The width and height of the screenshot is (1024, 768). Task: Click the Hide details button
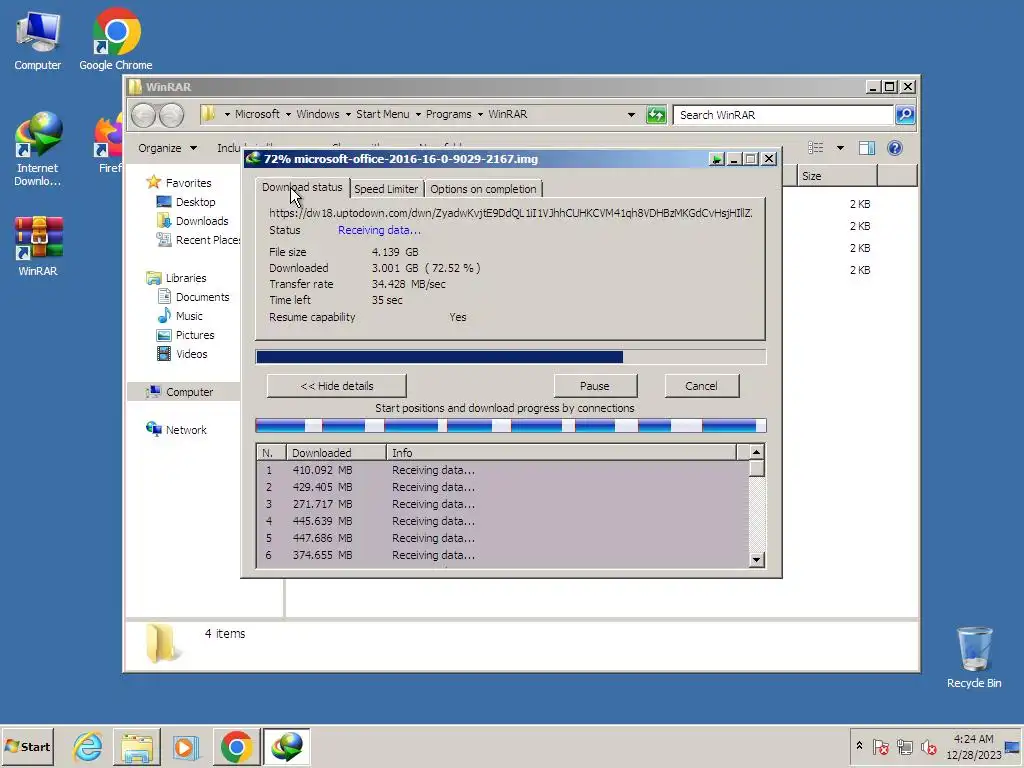[337, 386]
